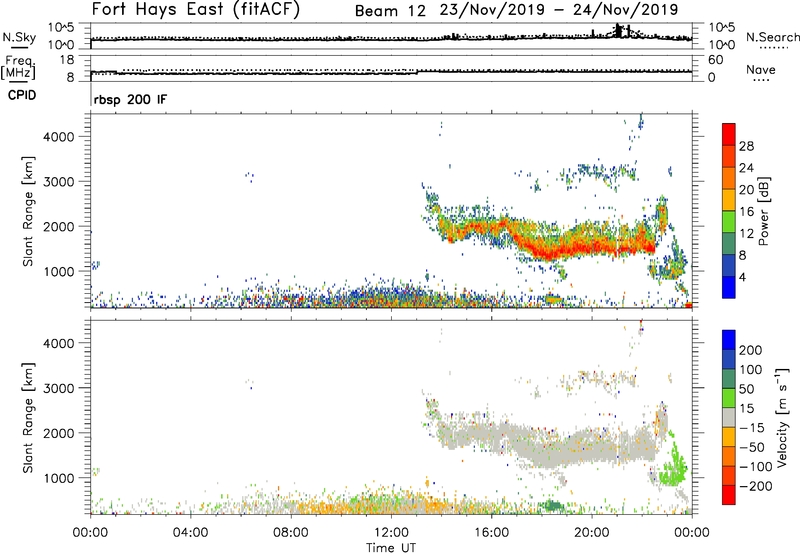Click the 'Fort Hays East (fitACF)' plot title
This screenshot has height=554, width=800.
pyautogui.click(x=195, y=10)
